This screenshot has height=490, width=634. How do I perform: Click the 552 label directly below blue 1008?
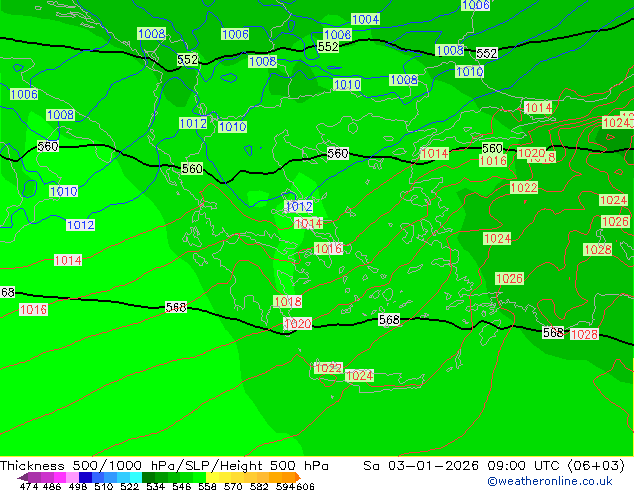tap(328, 46)
